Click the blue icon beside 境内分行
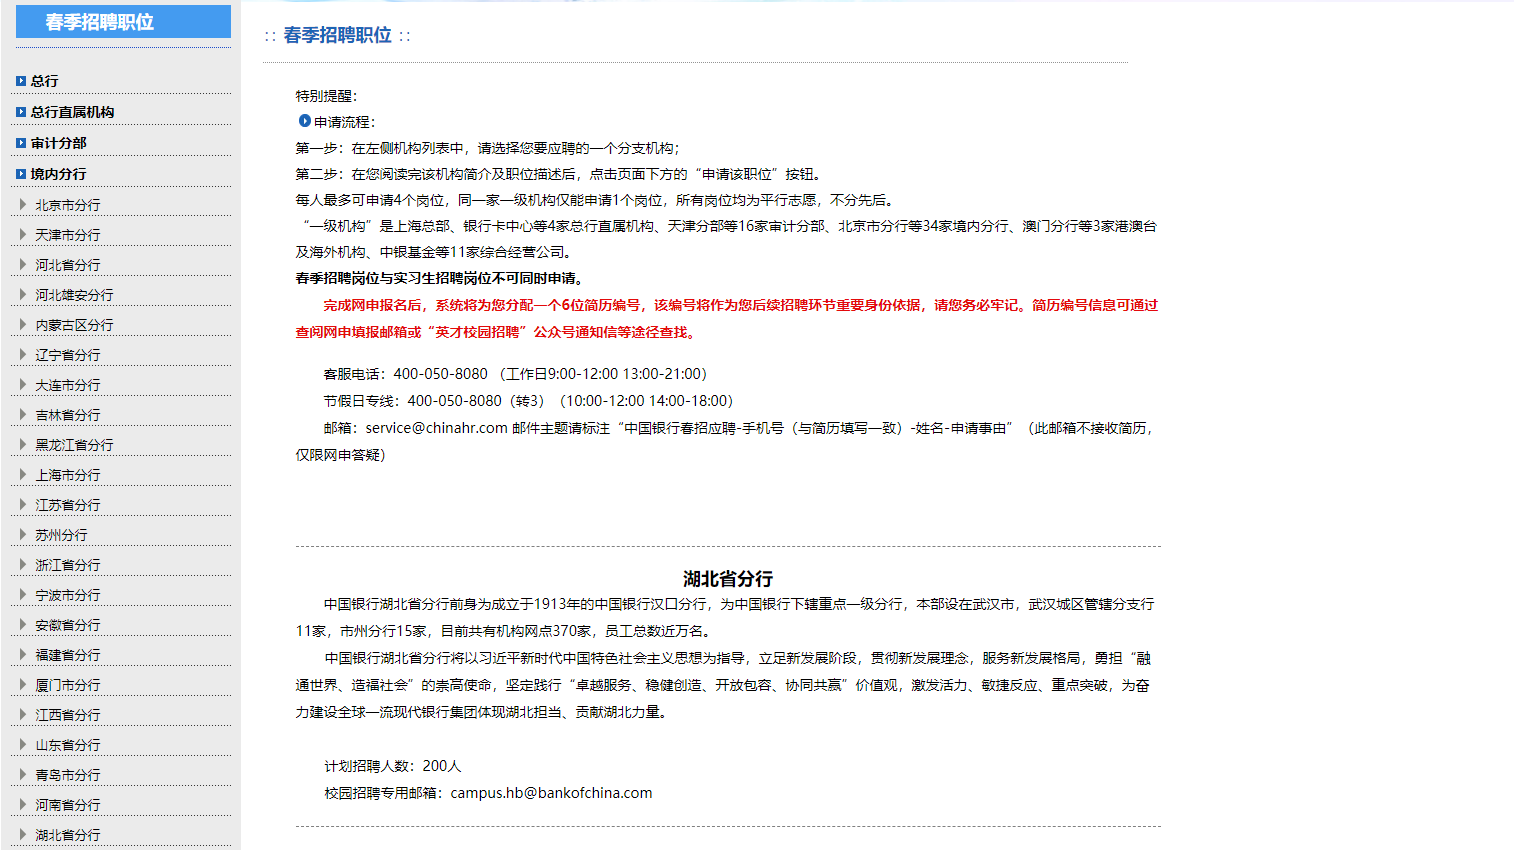The image size is (1514, 850). click(21, 174)
